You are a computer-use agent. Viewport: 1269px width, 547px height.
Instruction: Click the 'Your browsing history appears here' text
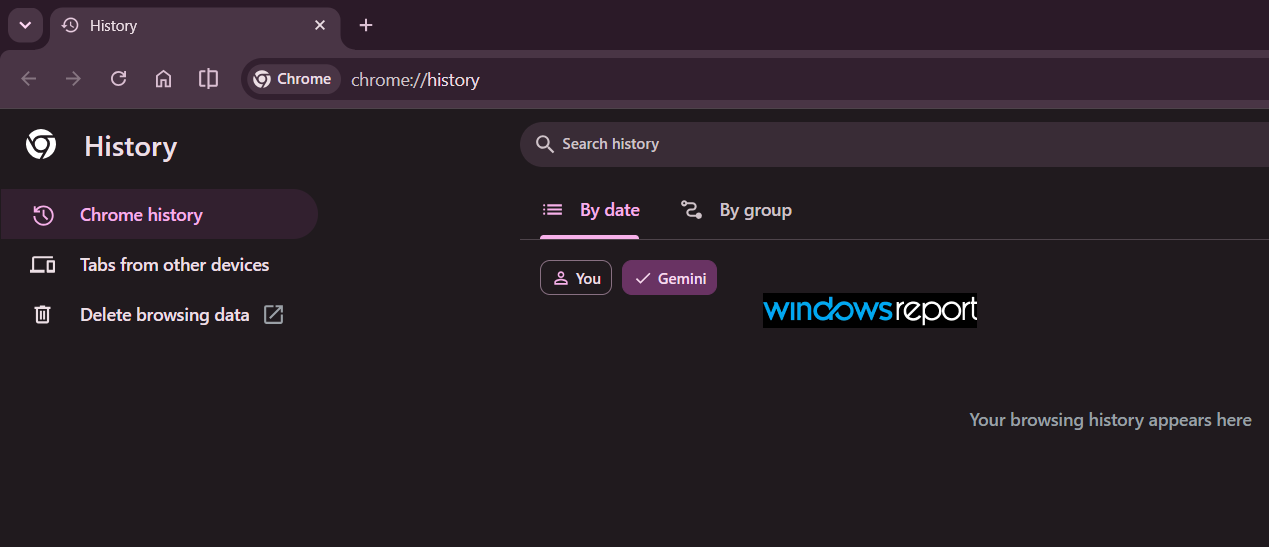point(1110,420)
